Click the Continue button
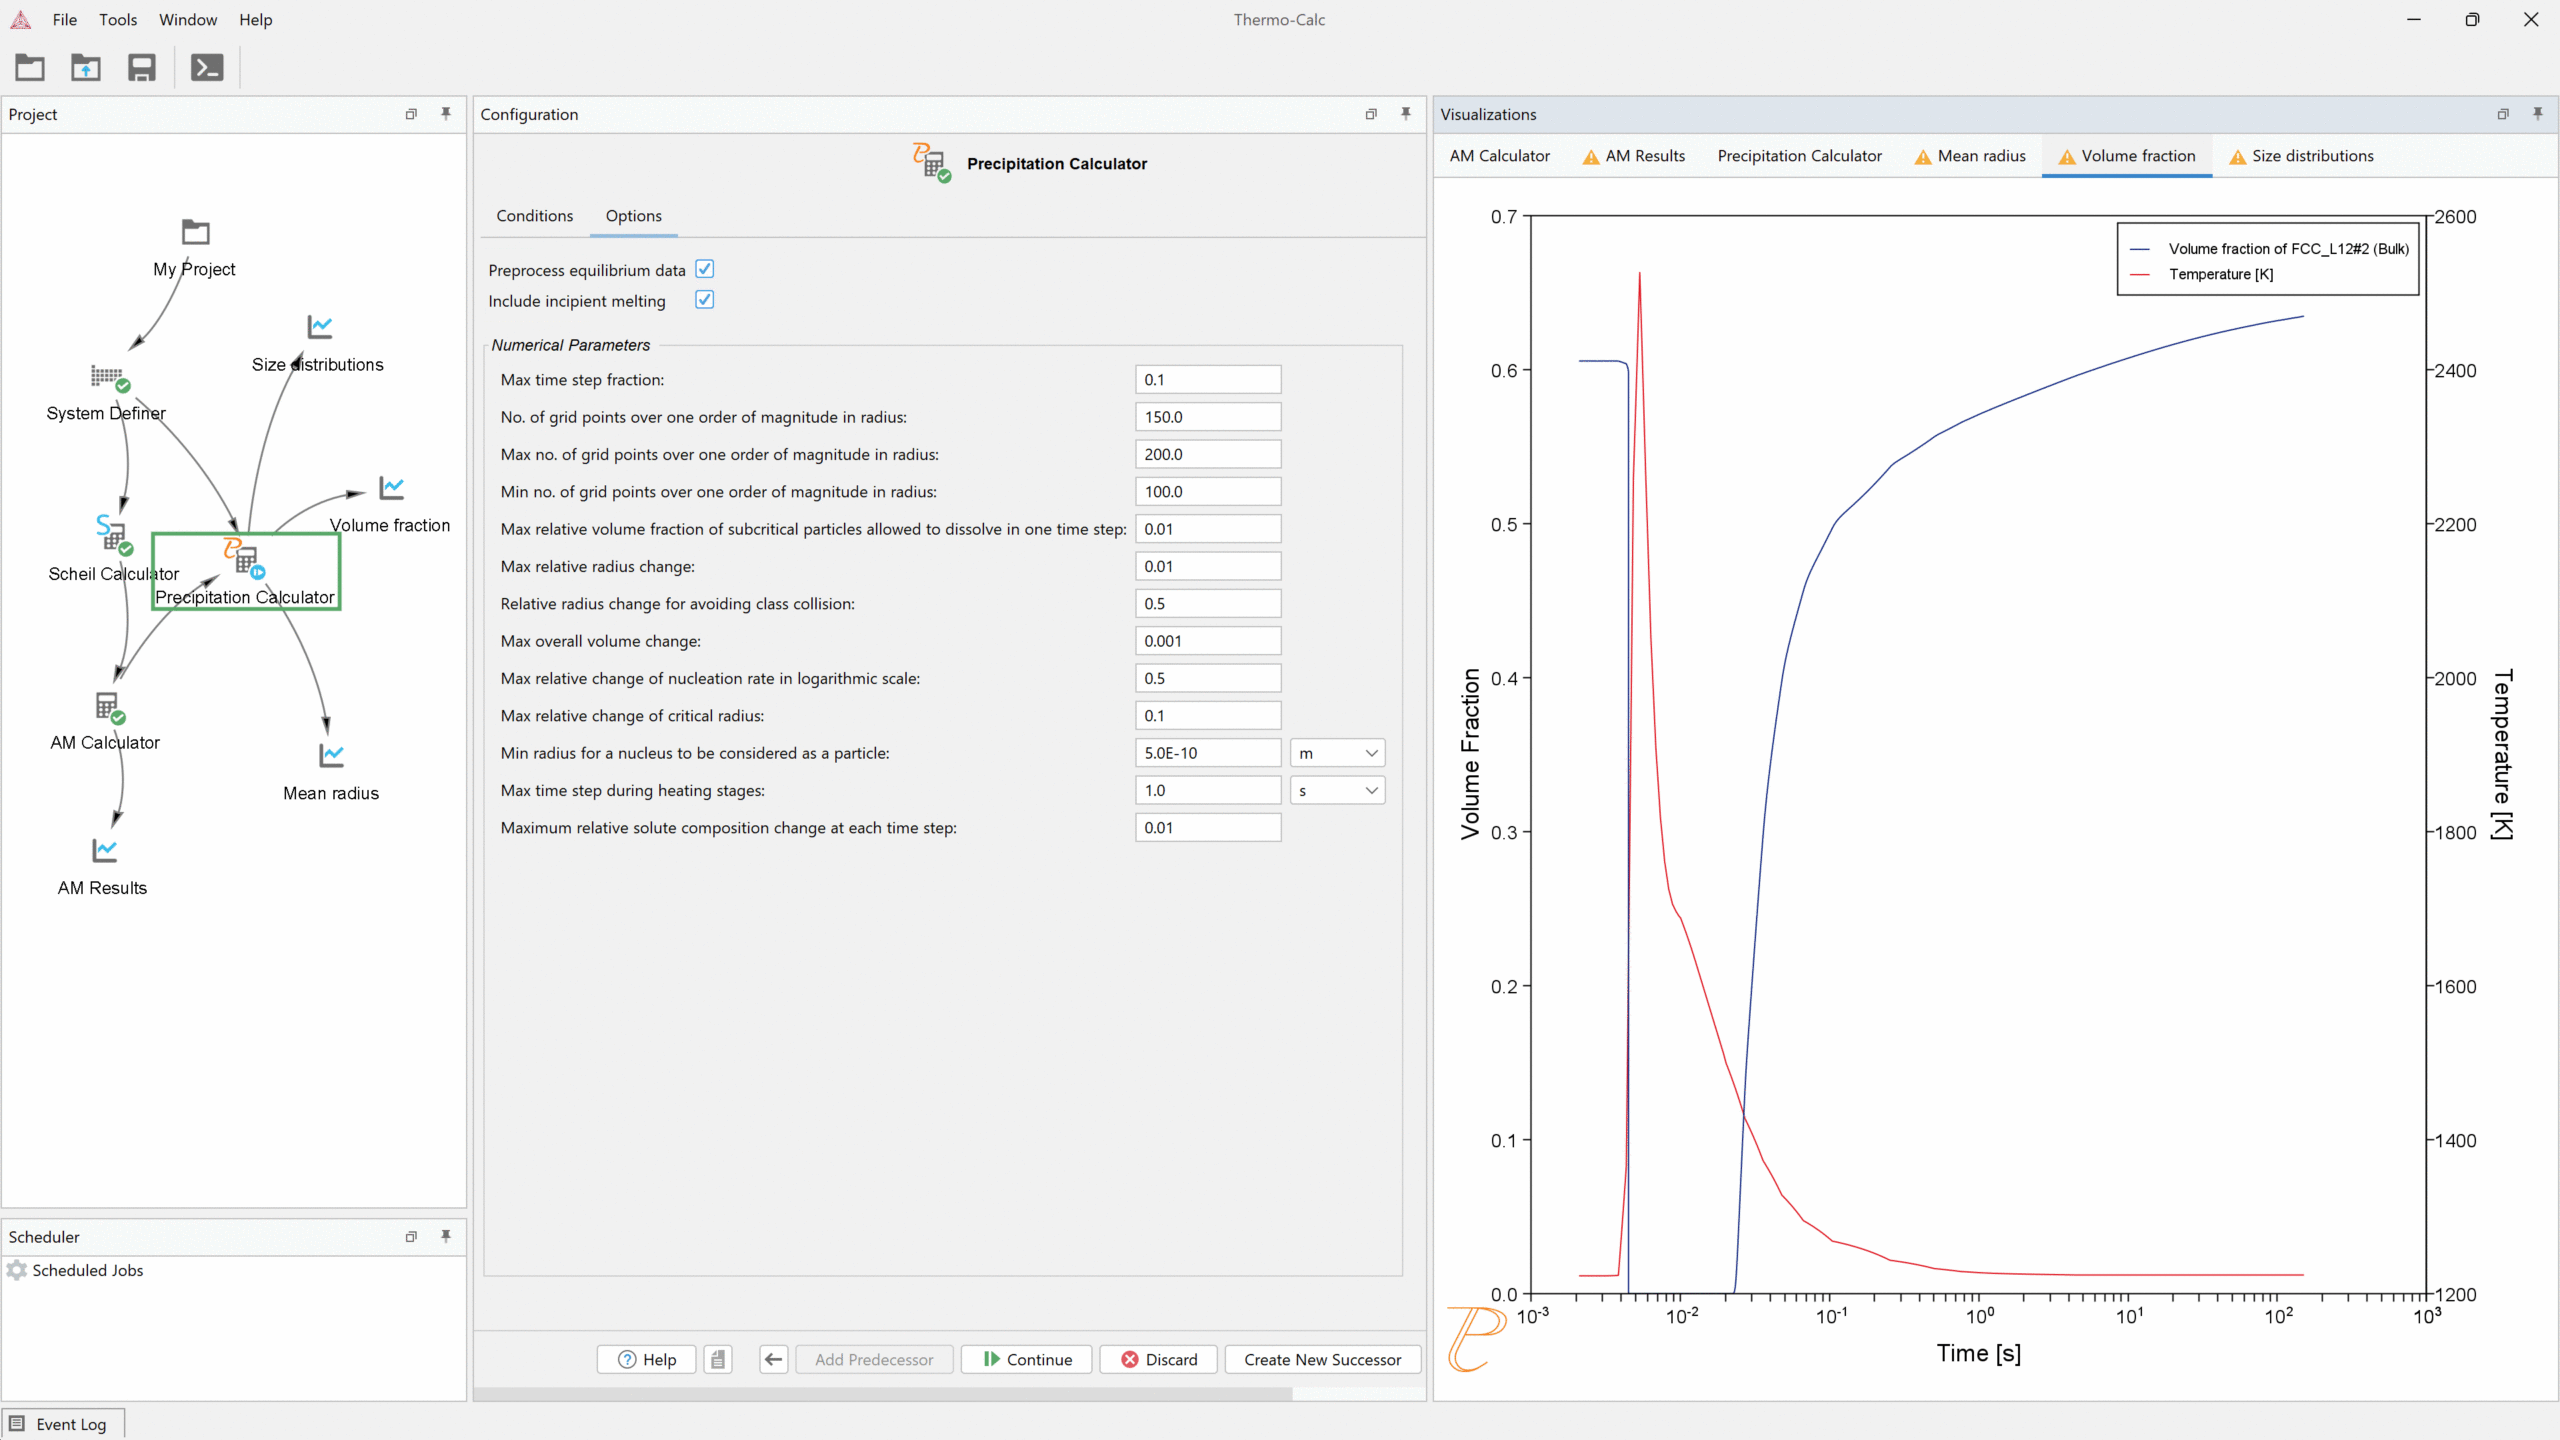Screen dimensions: 2560x1440 click(x=1026, y=1359)
